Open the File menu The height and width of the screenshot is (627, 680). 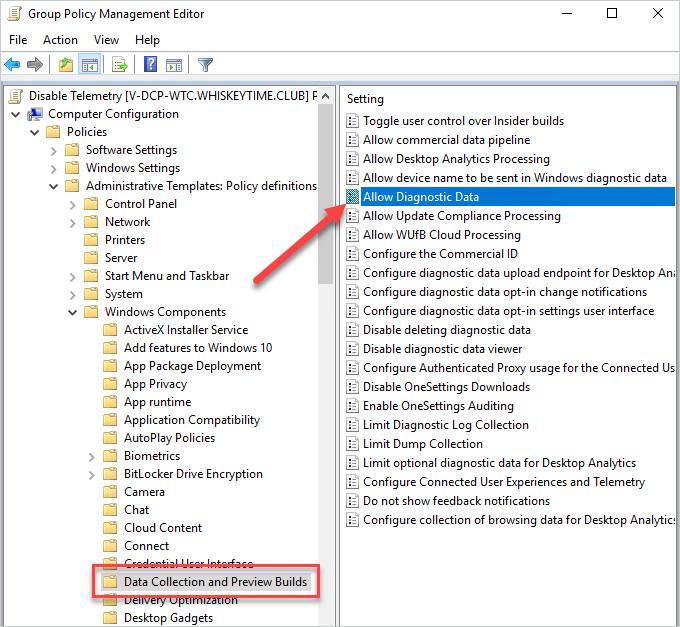click(18, 40)
